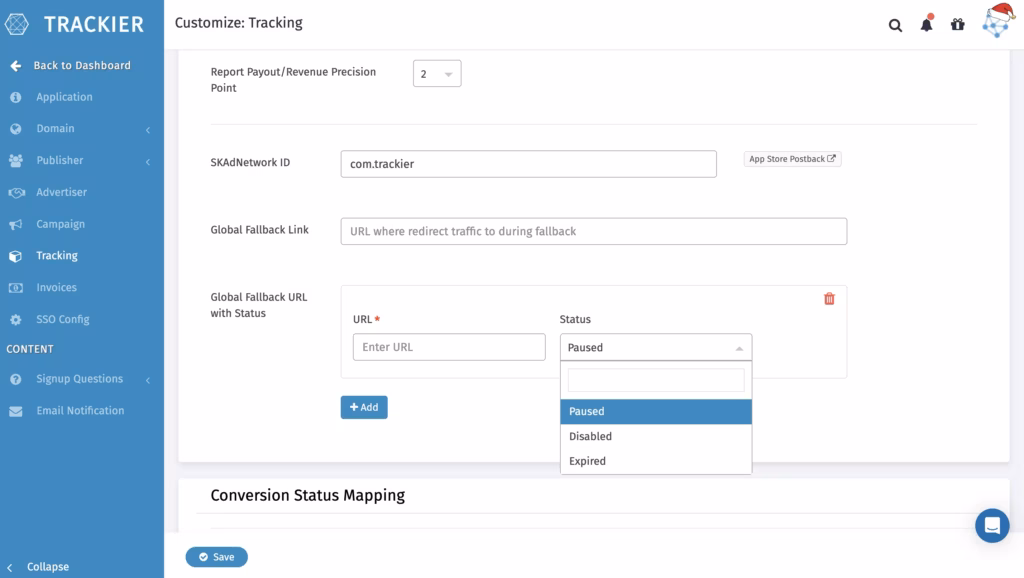The width and height of the screenshot is (1024, 578).
Task: Open the precision point dropdown showing 2
Action: [x=437, y=74]
